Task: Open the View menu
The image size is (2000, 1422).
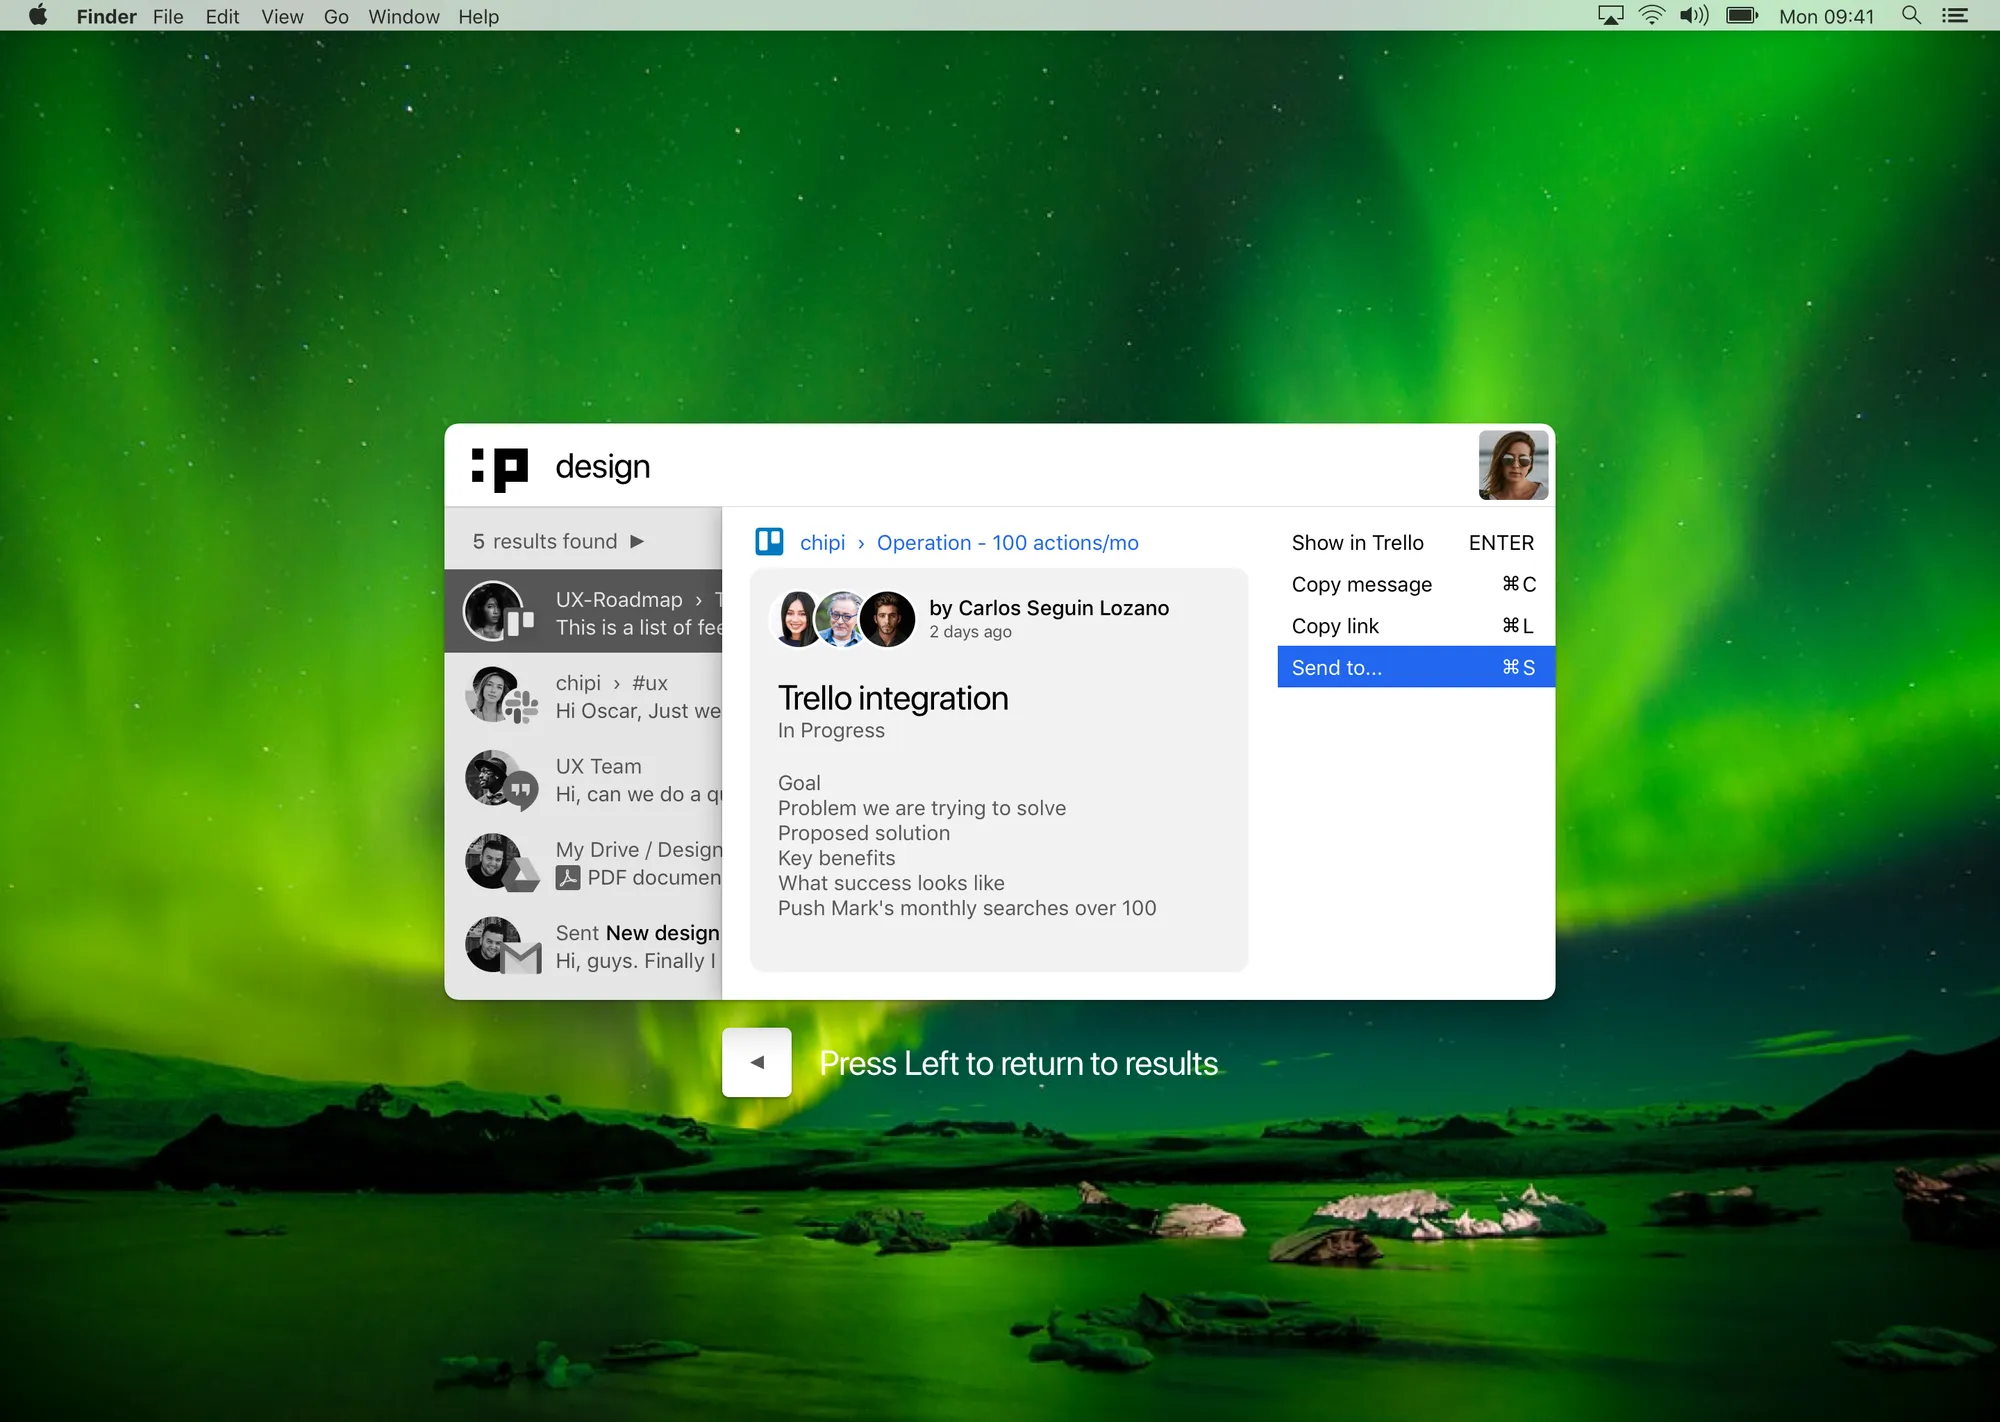Action: pos(282,16)
